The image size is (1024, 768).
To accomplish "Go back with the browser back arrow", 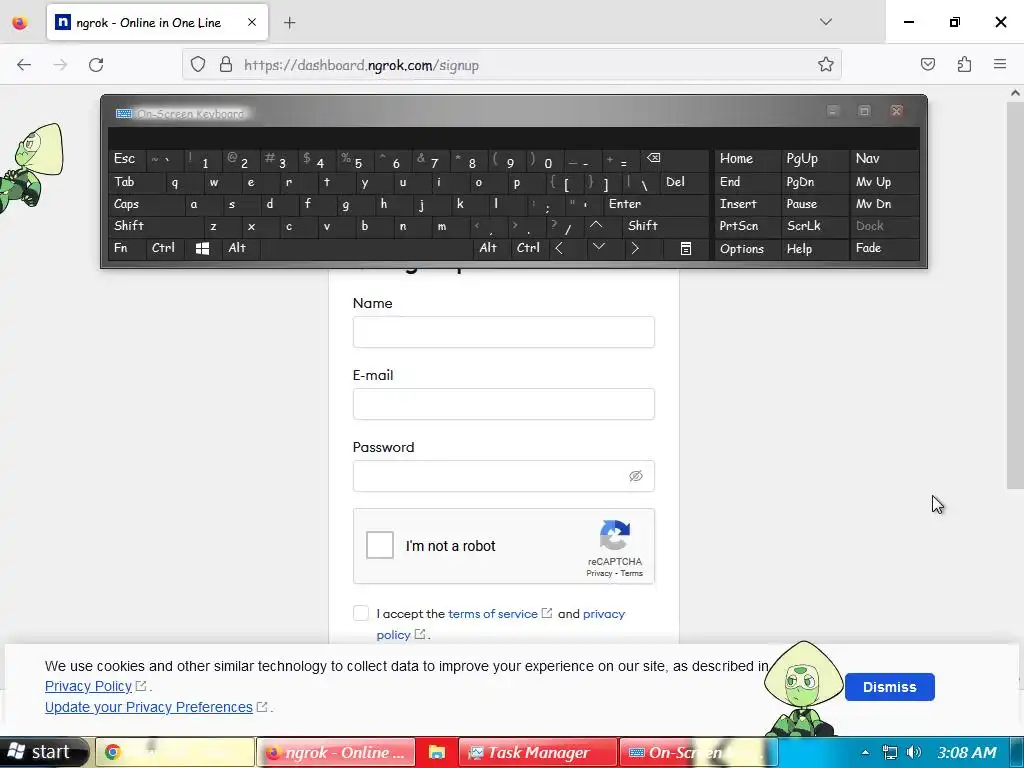I will 24,65.
